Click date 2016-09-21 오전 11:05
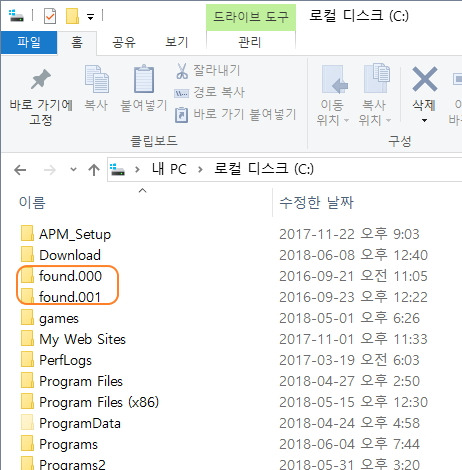The width and height of the screenshot is (462, 470). click(x=353, y=276)
